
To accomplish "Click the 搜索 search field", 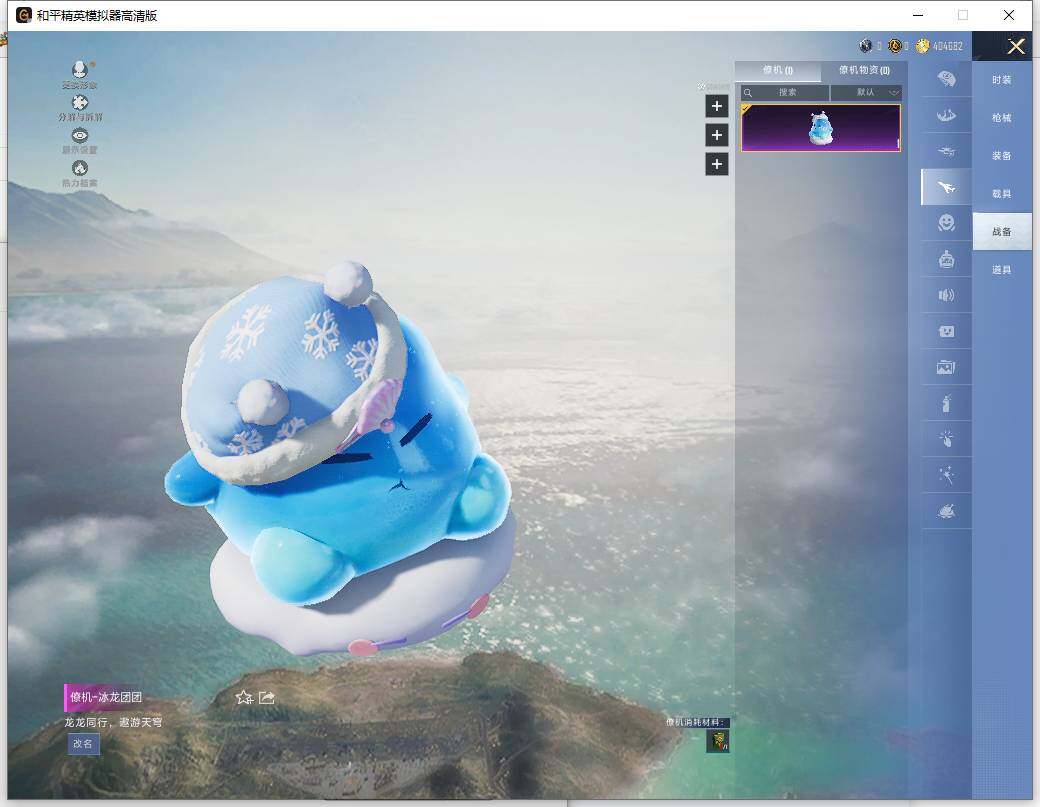I will (x=785, y=92).
